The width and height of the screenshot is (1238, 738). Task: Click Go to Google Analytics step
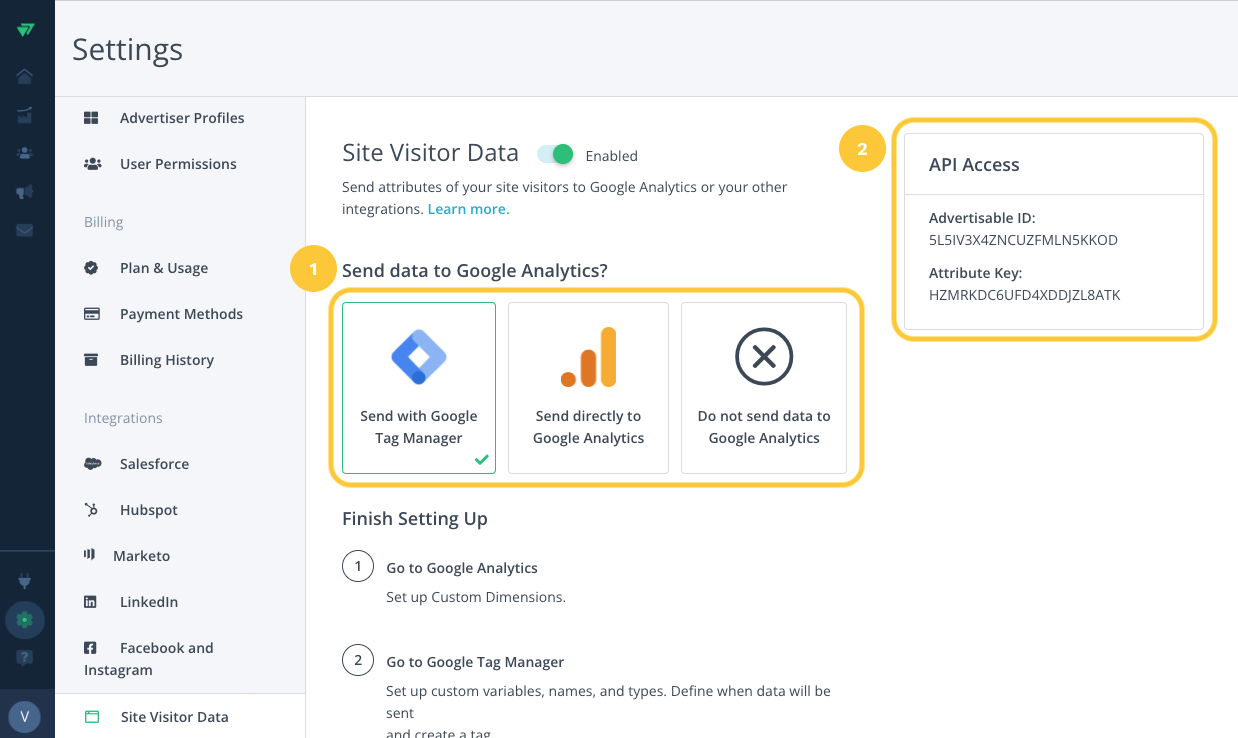click(462, 568)
